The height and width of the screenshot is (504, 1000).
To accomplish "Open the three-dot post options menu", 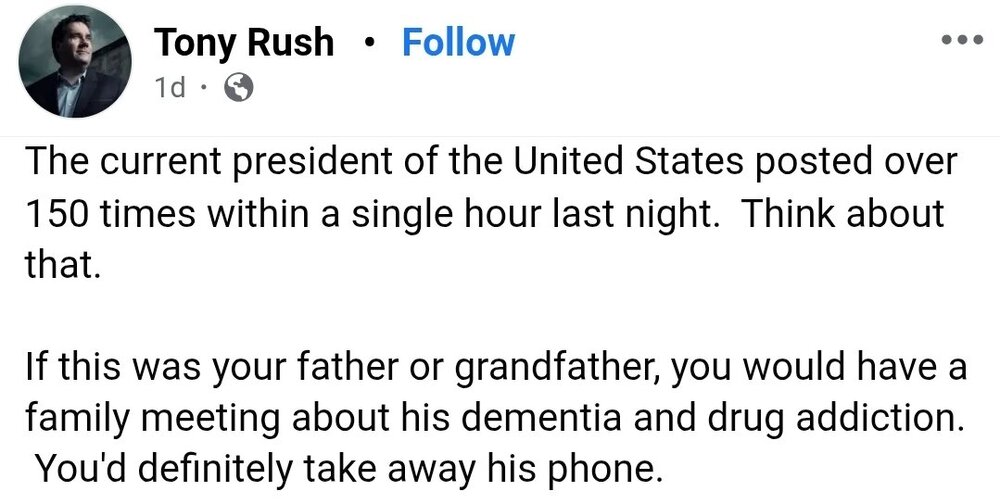I will [963, 43].
